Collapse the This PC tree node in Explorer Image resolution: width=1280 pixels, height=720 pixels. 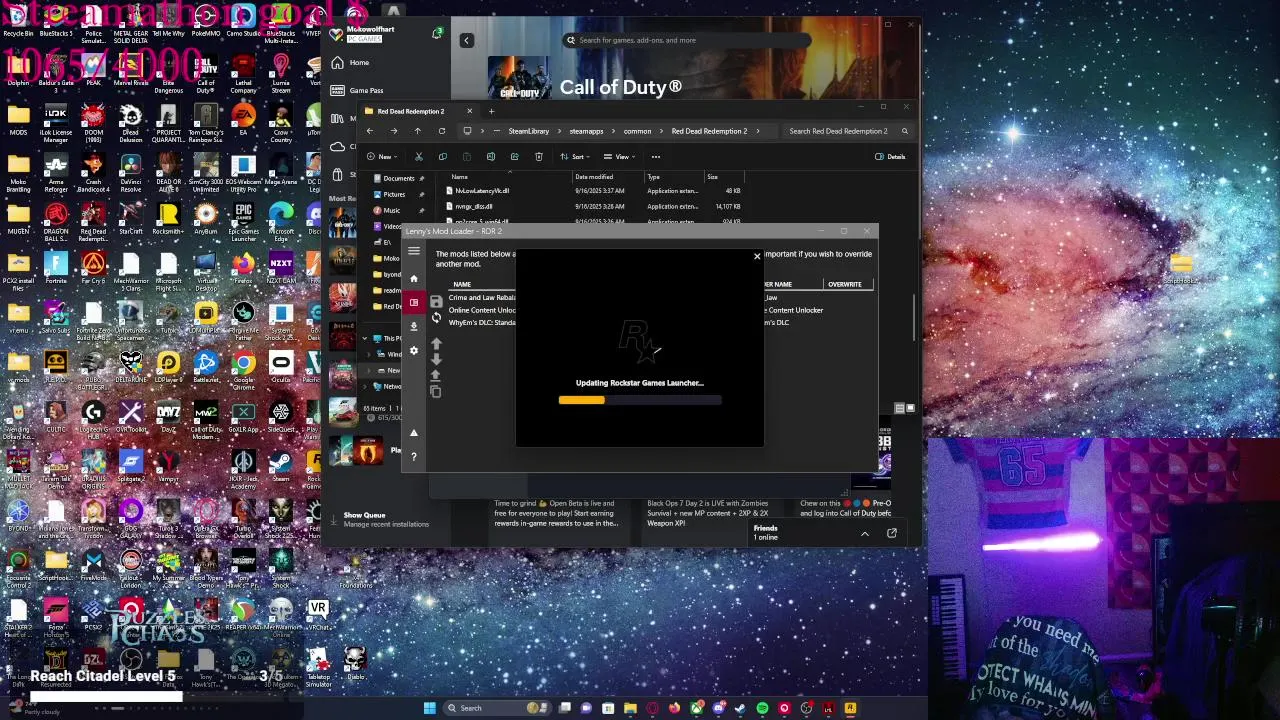(x=365, y=338)
